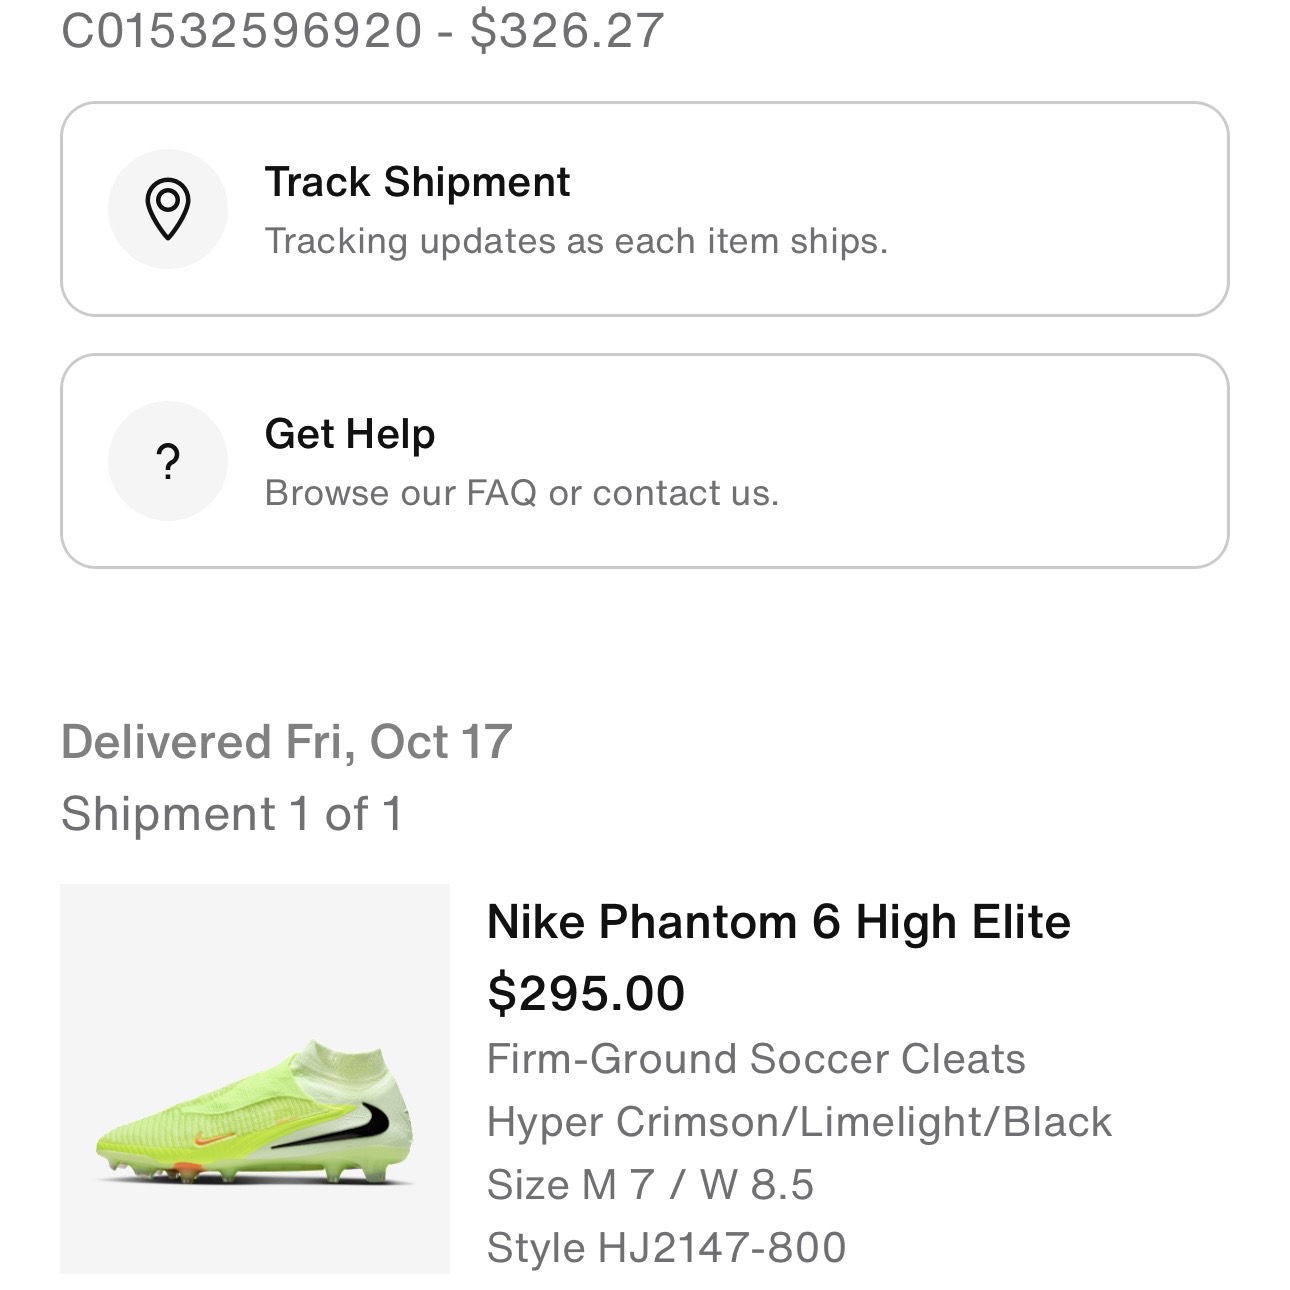Open the soccer cleat product thumbnail
The height and width of the screenshot is (1290, 1290).
click(x=255, y=1078)
